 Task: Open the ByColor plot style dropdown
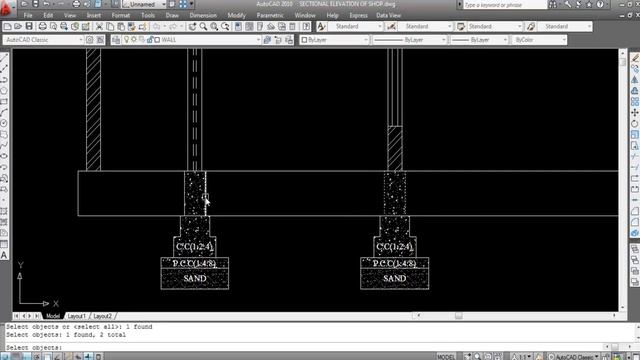[539, 40]
